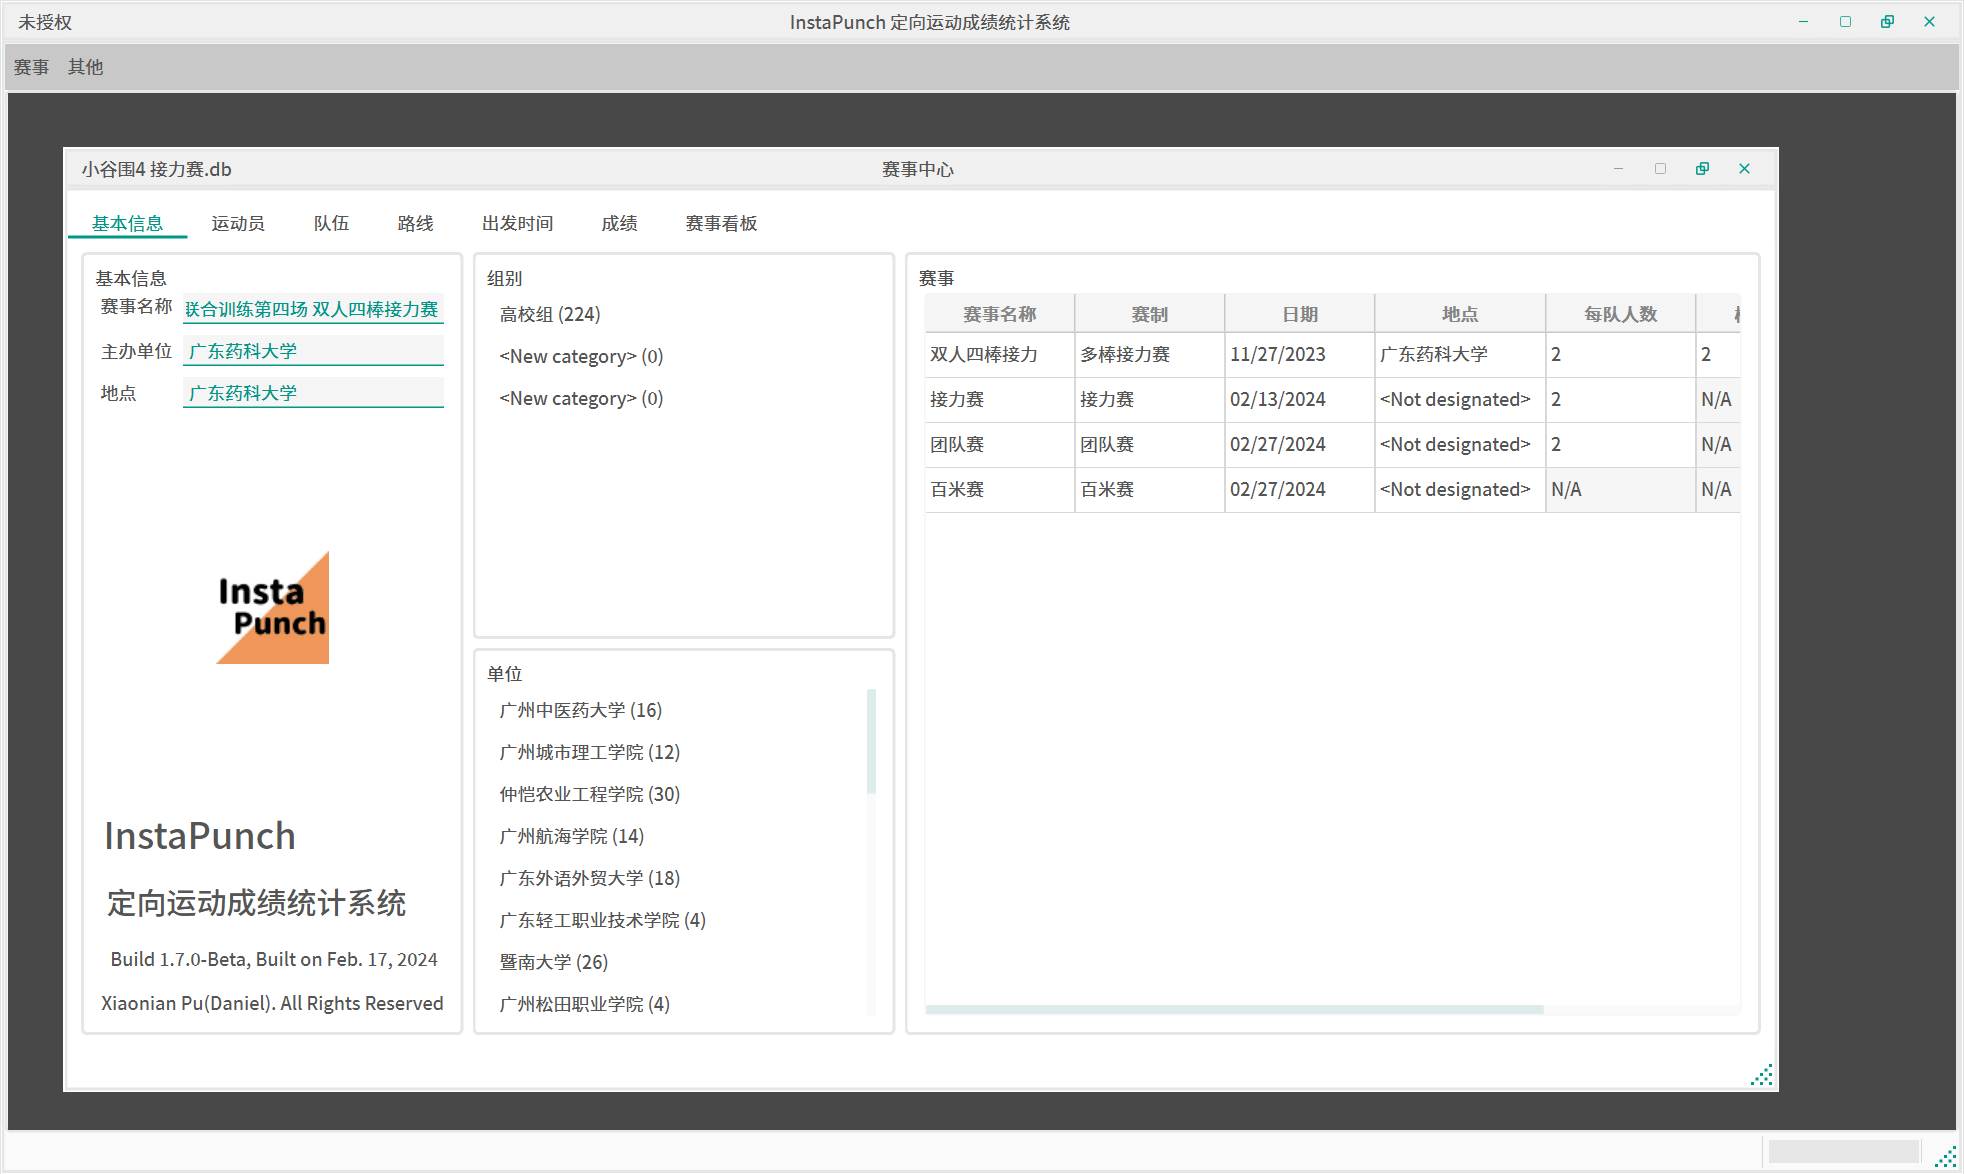
Task: Switch to the 出发时间 tab
Action: (517, 223)
